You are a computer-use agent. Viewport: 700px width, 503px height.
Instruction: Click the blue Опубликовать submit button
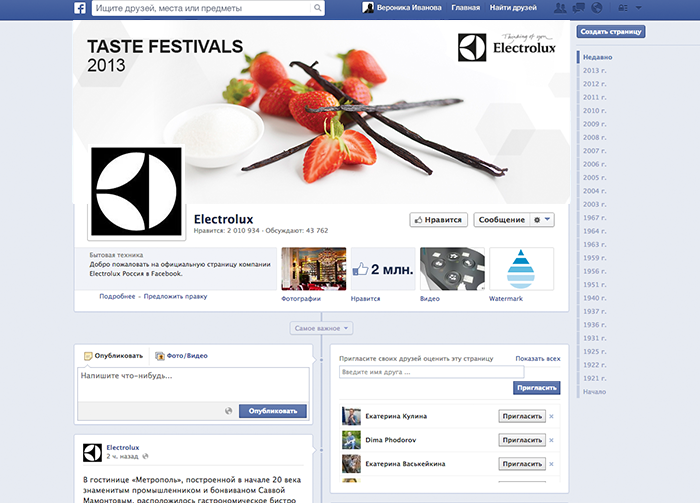[x=273, y=411]
